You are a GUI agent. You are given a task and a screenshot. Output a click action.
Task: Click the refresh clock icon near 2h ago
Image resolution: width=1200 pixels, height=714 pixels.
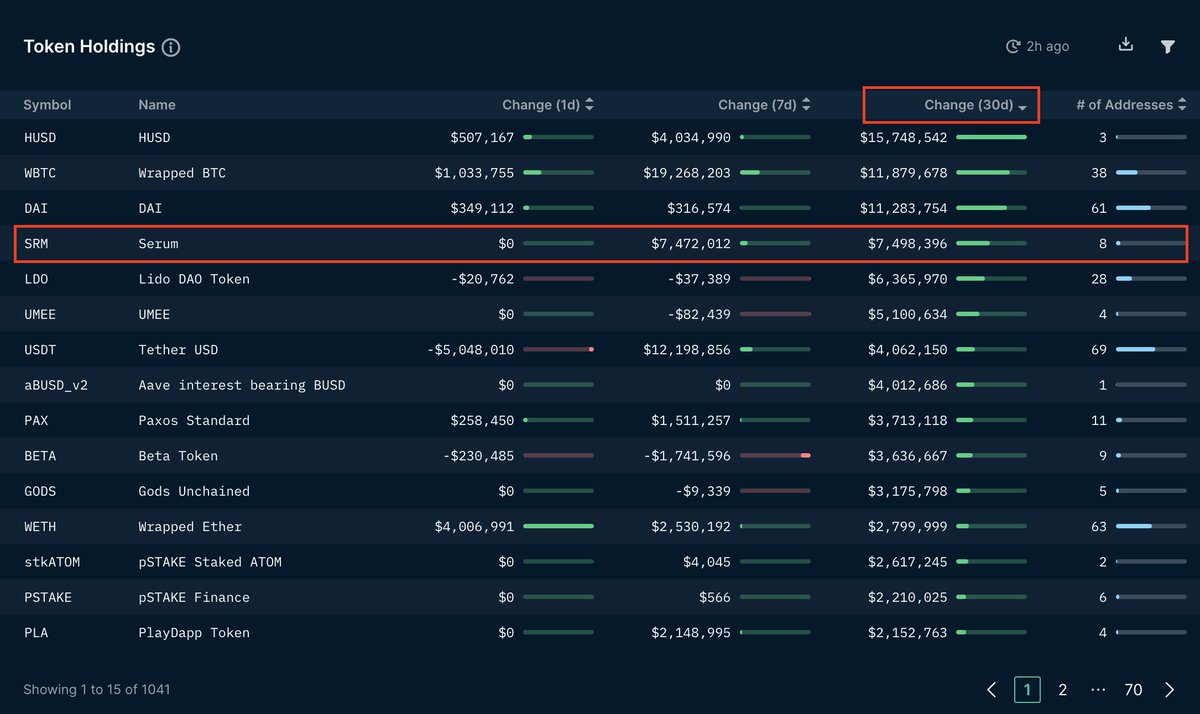pyautogui.click(x=1013, y=47)
